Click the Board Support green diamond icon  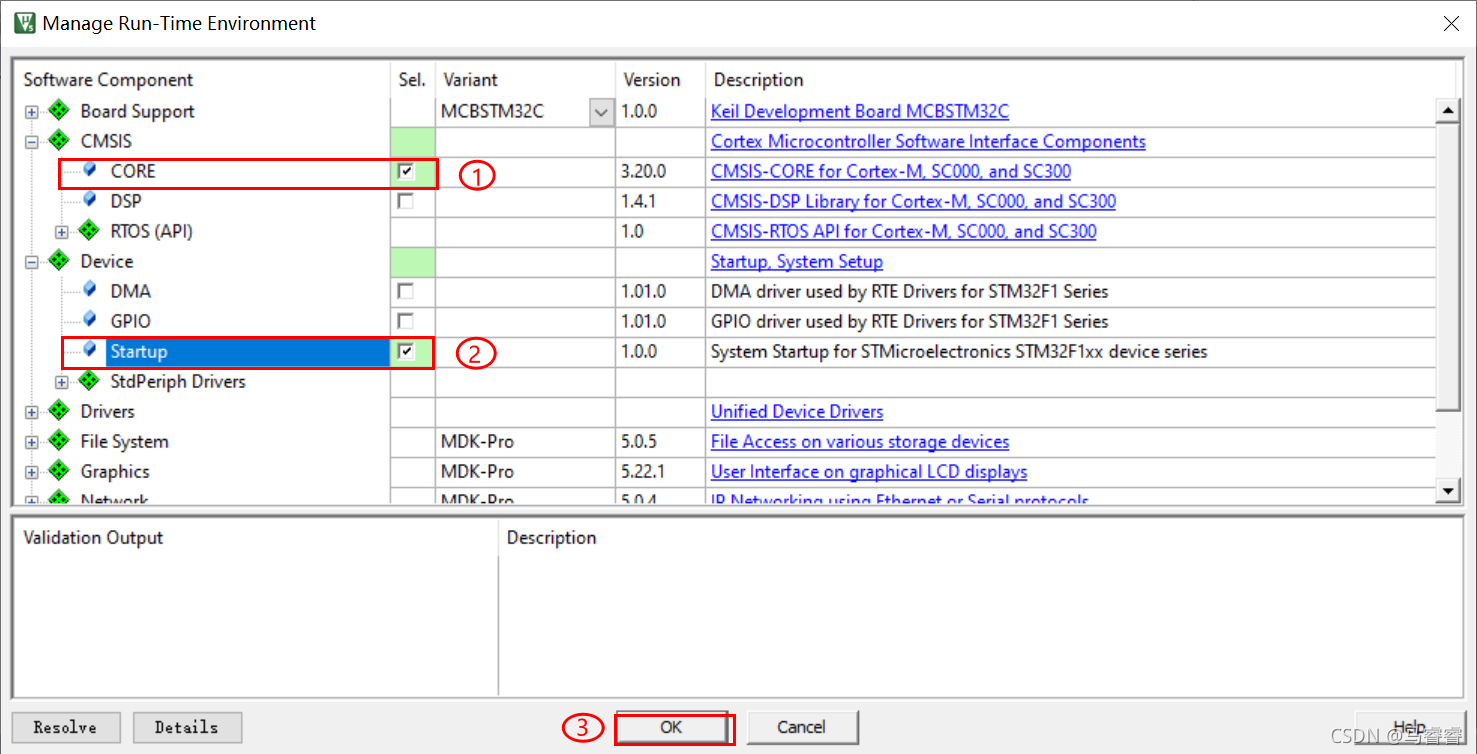click(x=59, y=111)
